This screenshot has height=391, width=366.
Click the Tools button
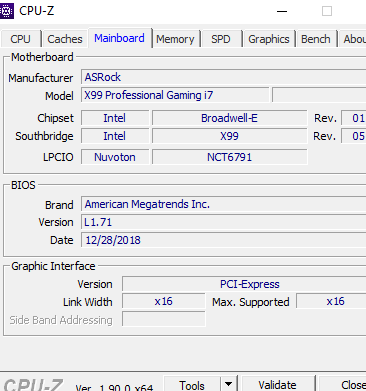[192, 384]
